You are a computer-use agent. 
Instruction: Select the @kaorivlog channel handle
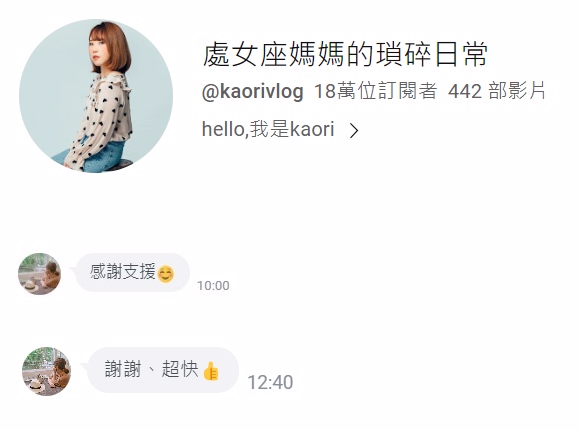point(253,91)
